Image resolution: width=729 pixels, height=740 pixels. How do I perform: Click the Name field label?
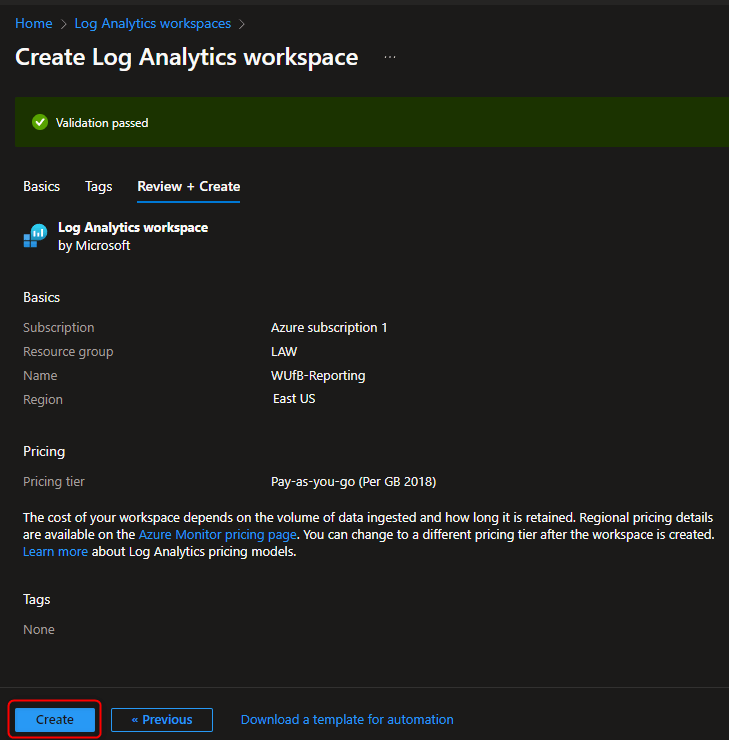pos(40,376)
